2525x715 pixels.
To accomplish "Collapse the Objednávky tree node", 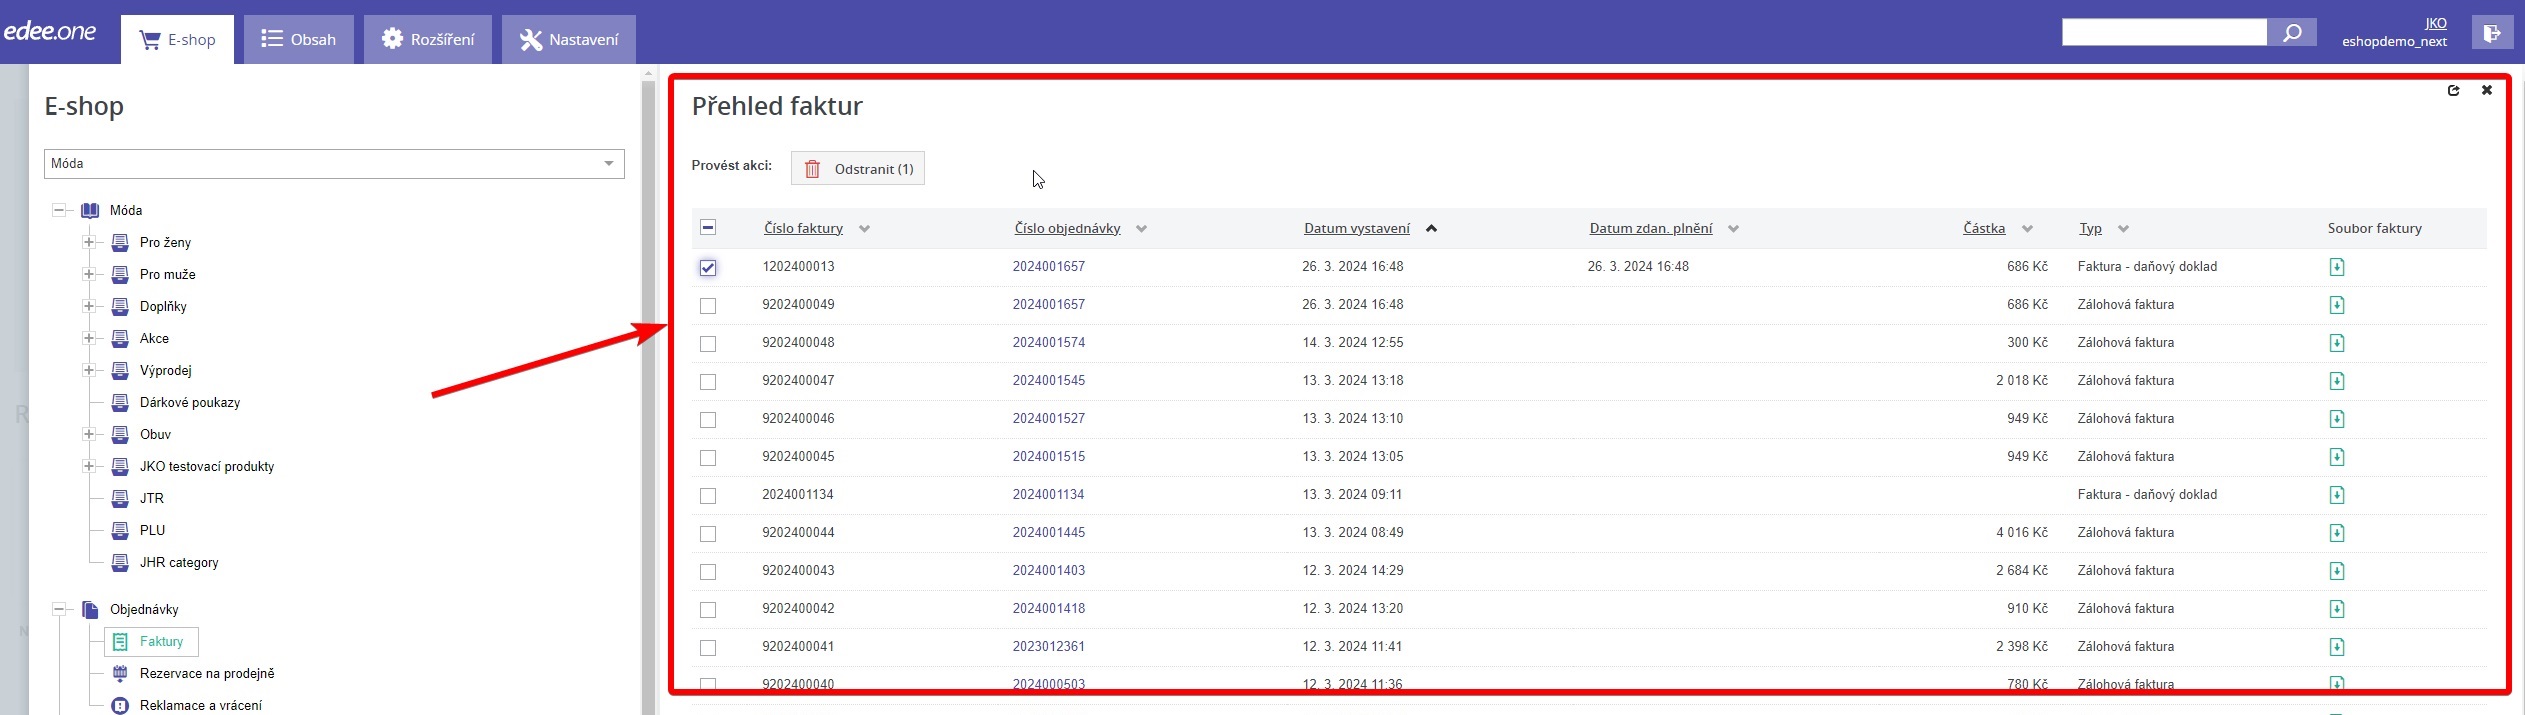I will click(x=59, y=609).
